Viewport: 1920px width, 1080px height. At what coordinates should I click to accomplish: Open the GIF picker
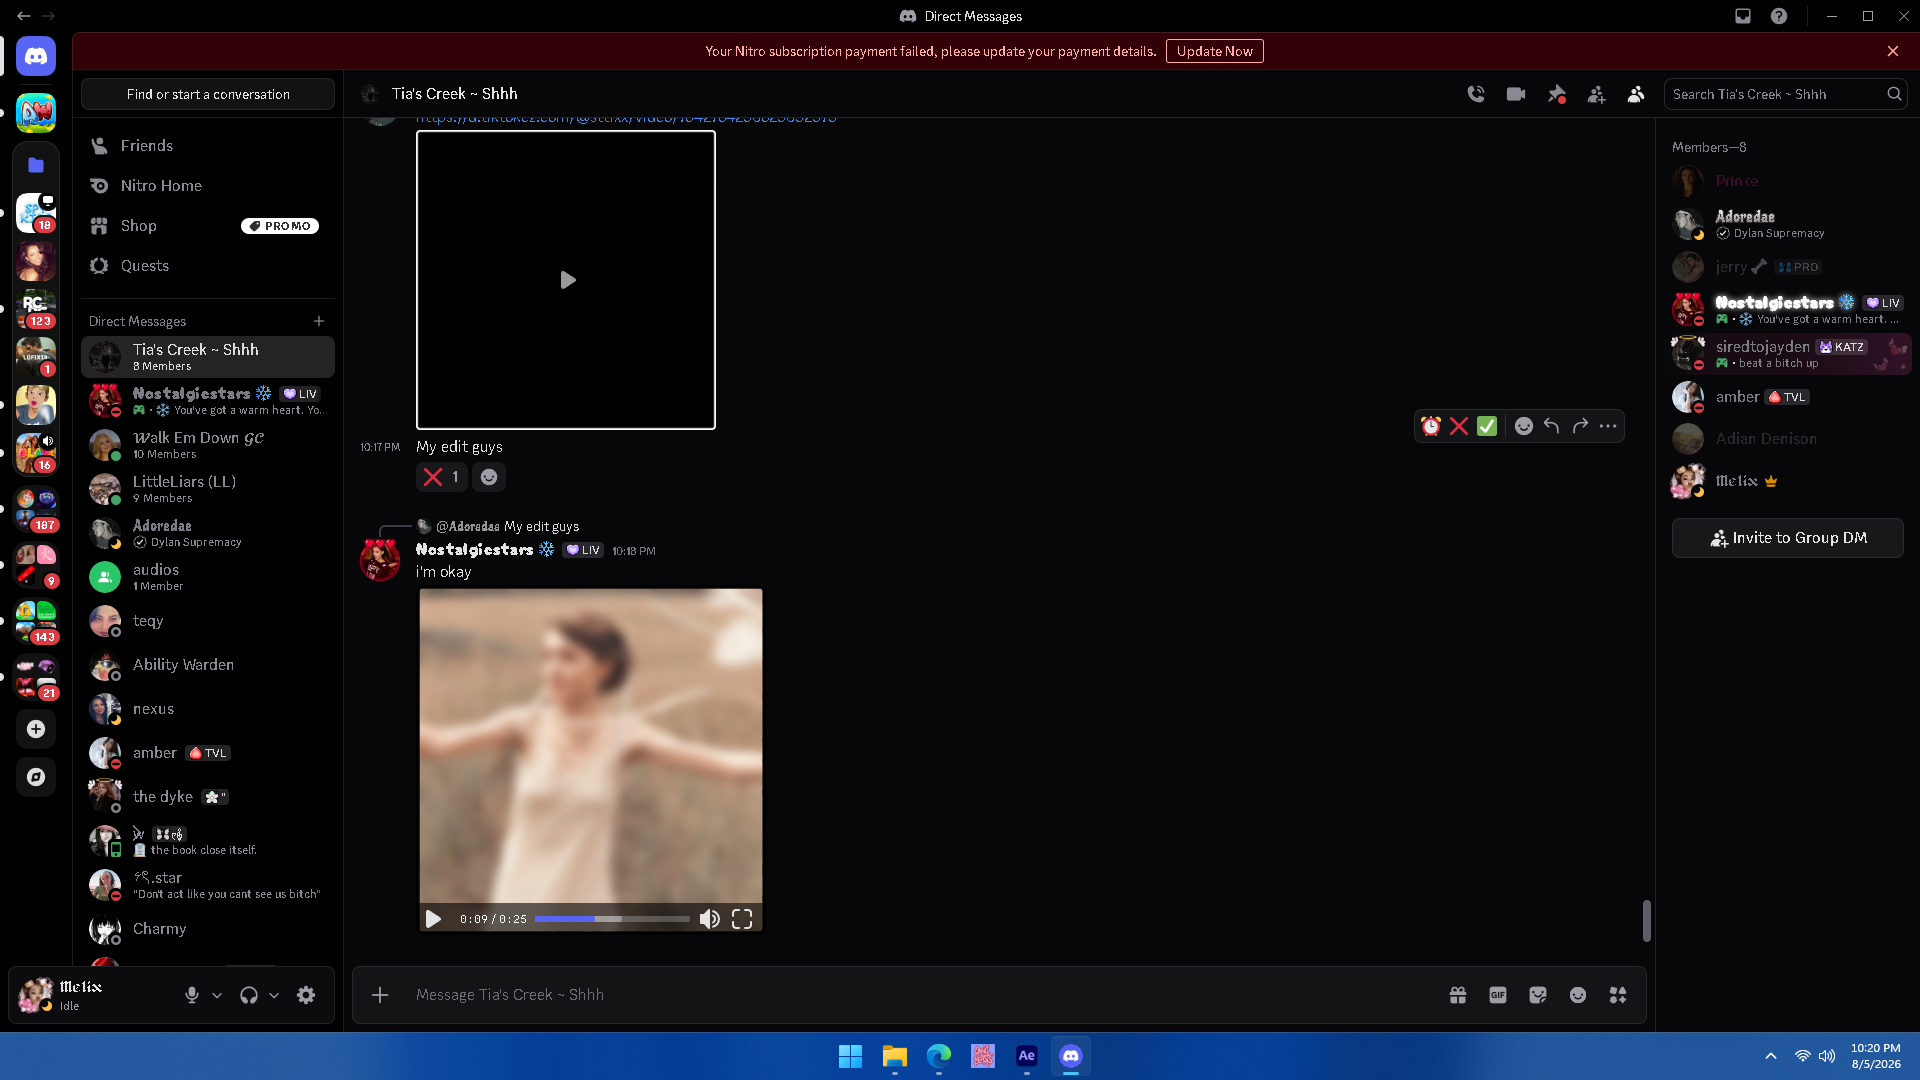pyautogui.click(x=1498, y=995)
